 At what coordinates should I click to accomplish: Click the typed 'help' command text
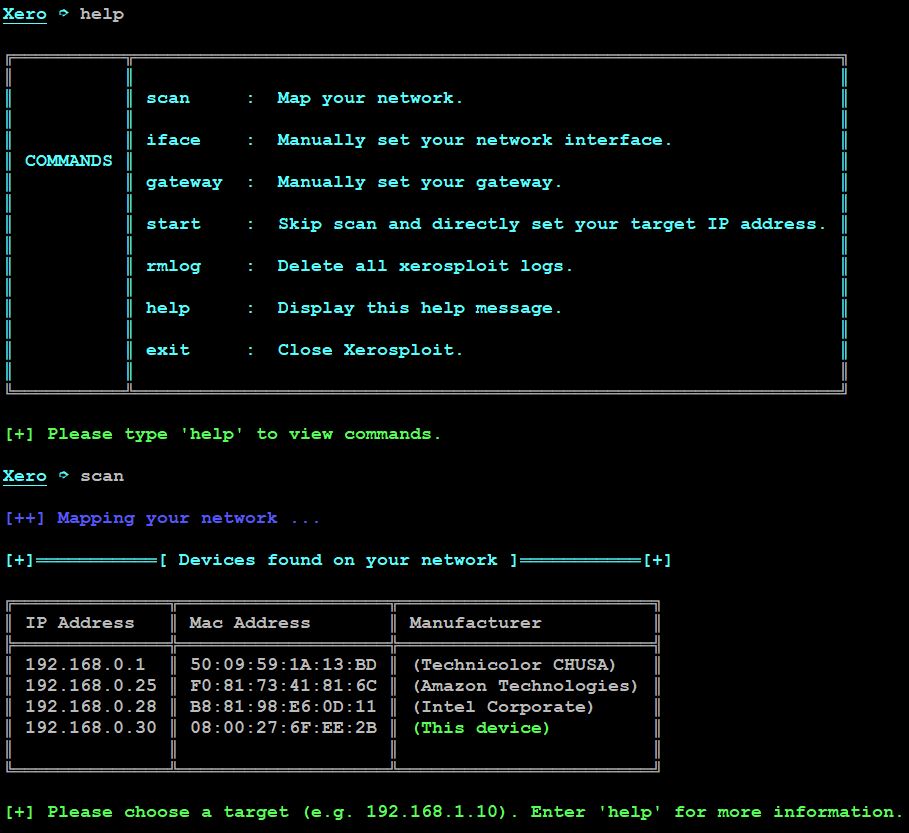point(102,14)
